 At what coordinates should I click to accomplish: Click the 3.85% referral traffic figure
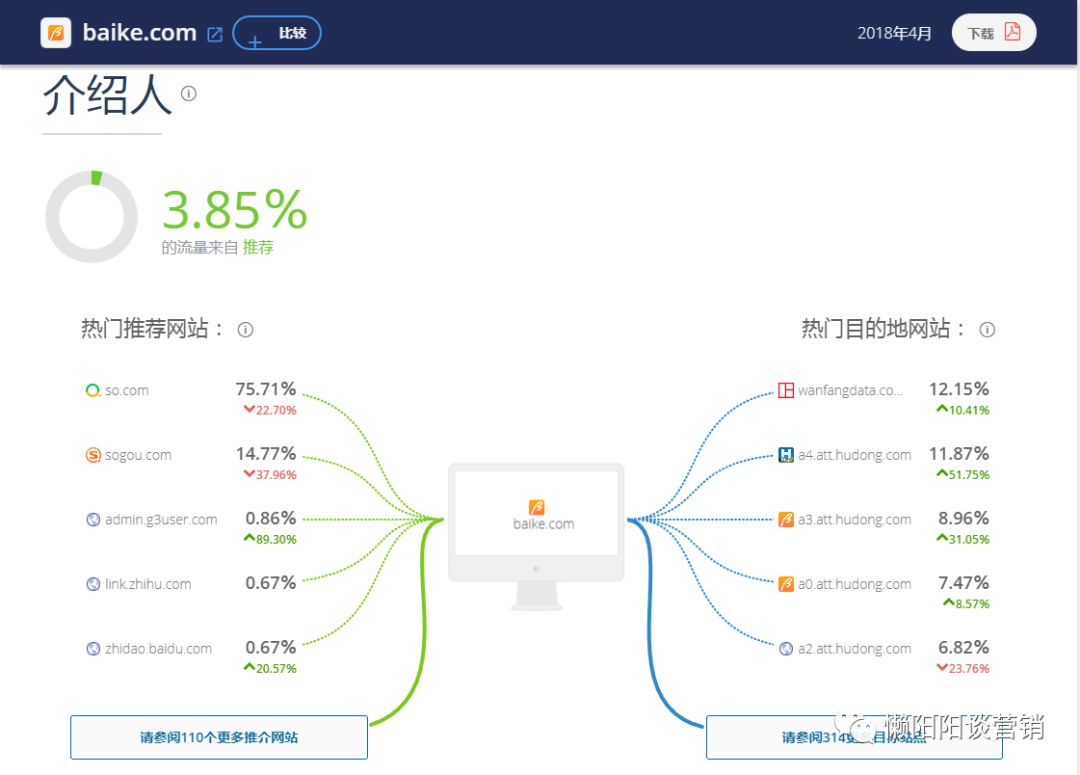(x=234, y=209)
